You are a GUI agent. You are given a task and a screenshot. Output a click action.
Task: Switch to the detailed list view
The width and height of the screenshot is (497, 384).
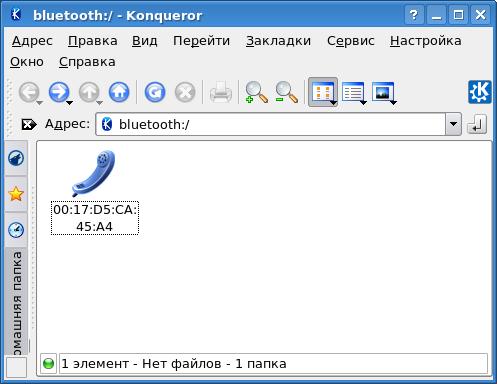click(353, 92)
